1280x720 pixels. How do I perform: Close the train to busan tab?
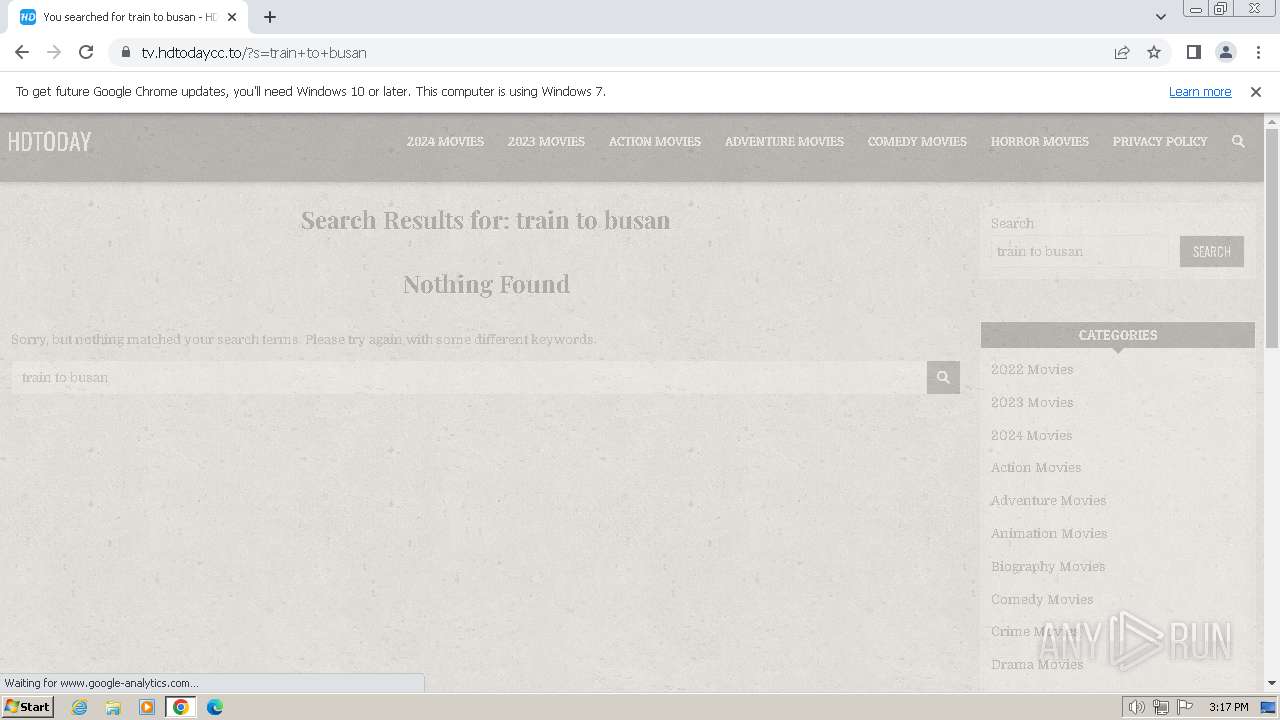[232, 17]
